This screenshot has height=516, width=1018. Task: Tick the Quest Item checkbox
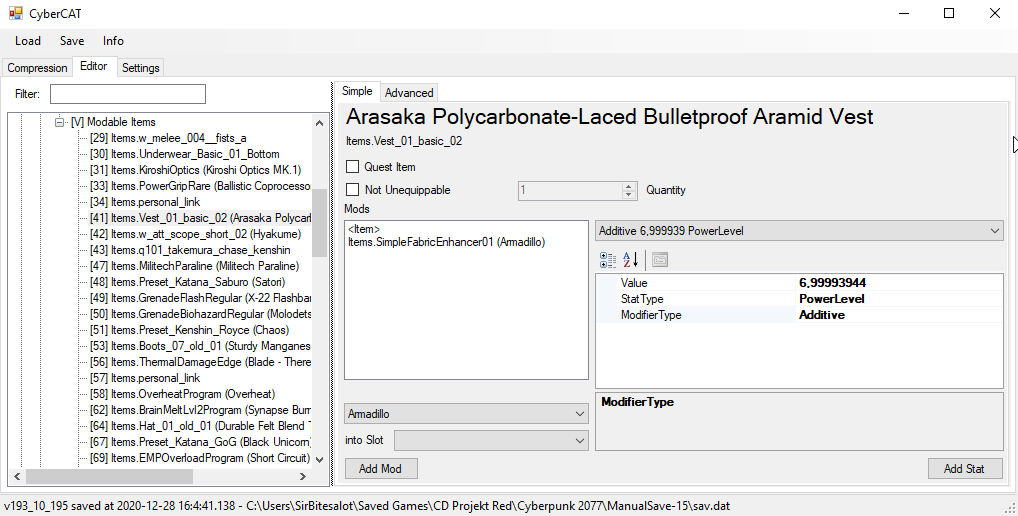pos(353,167)
